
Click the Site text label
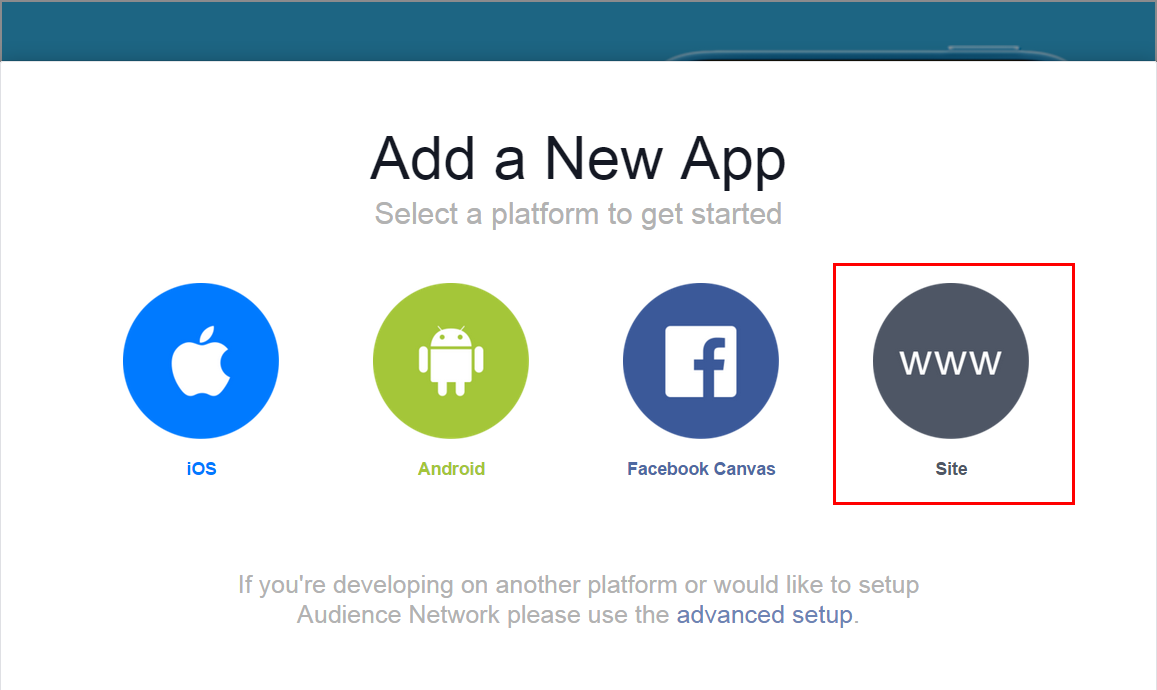coord(951,469)
